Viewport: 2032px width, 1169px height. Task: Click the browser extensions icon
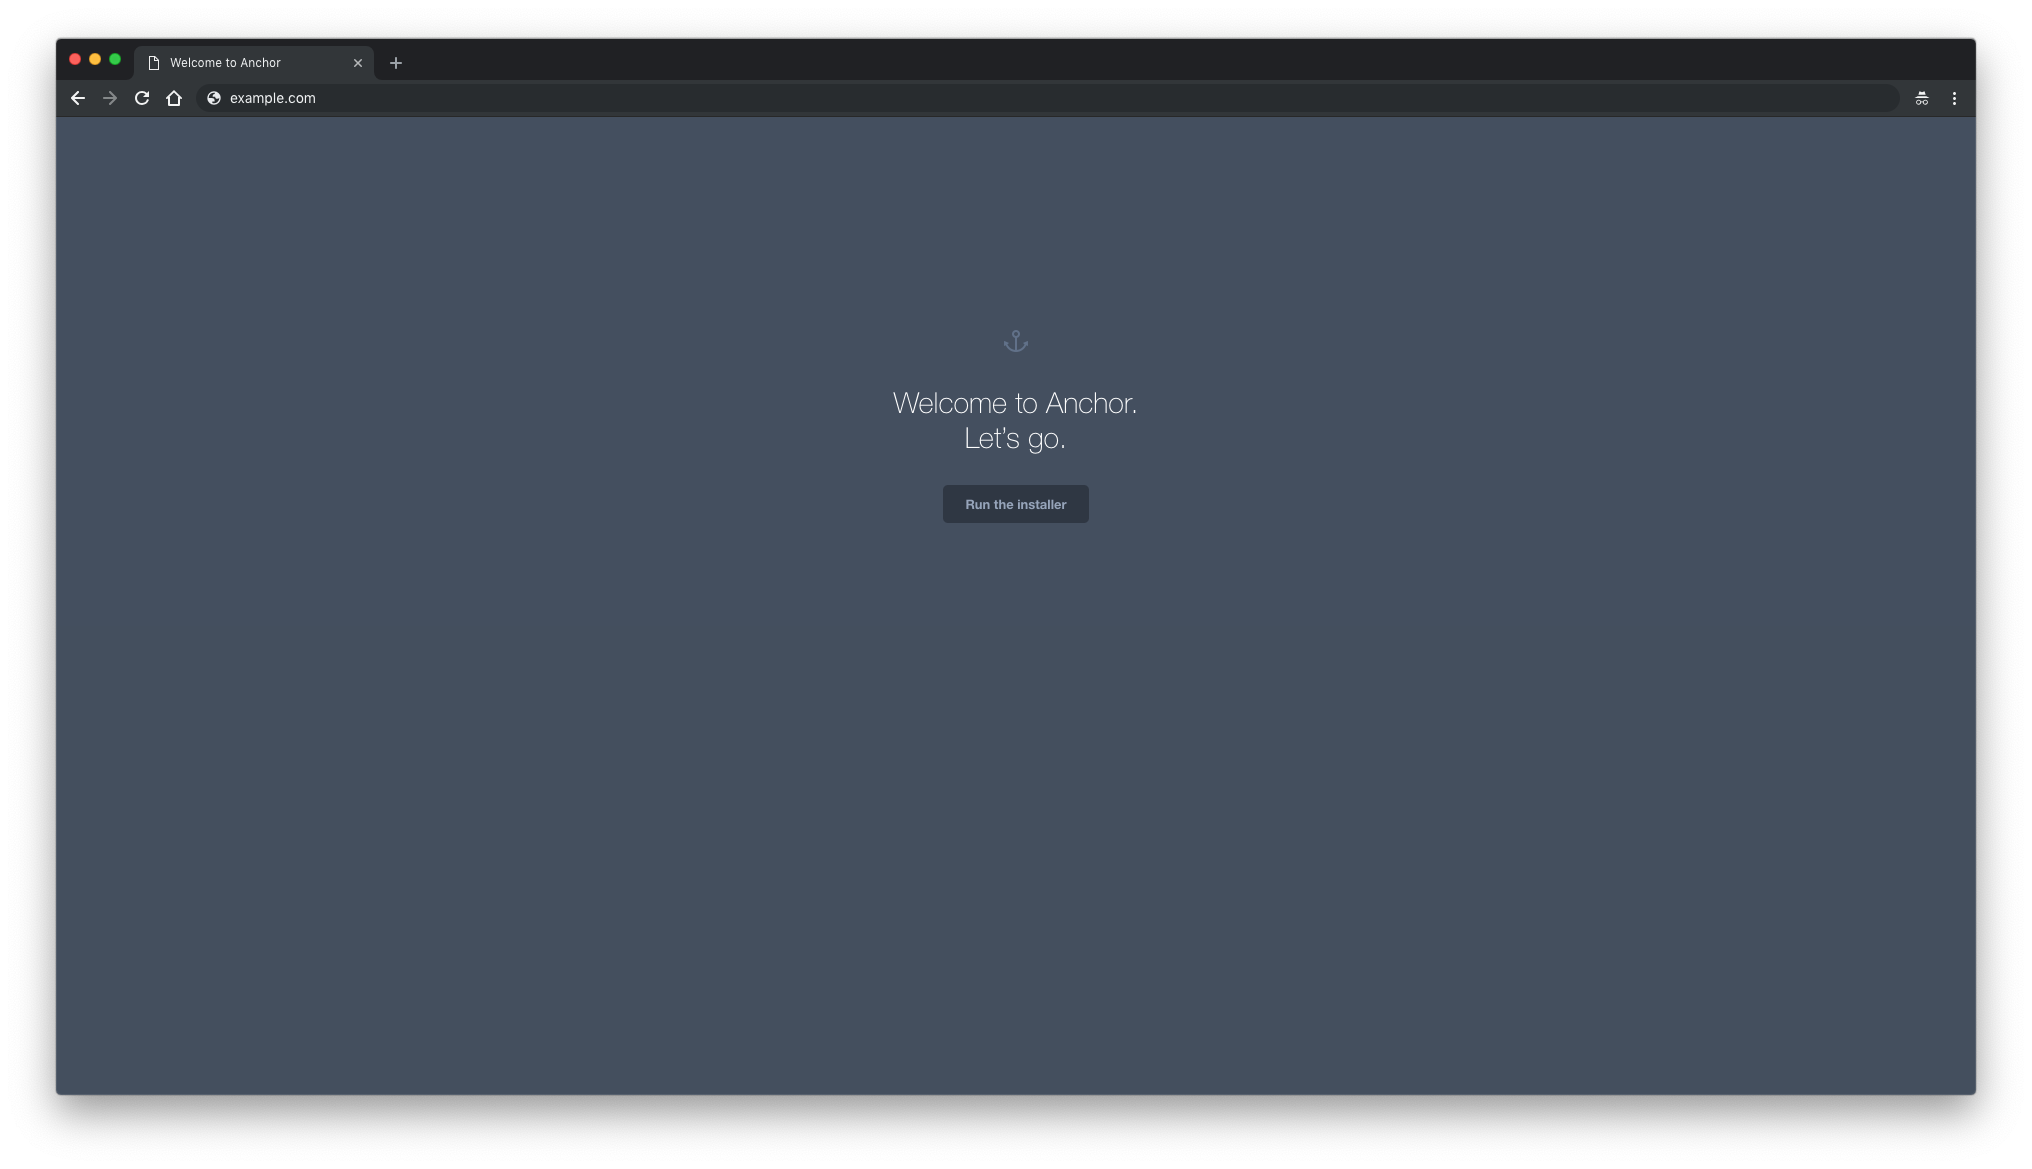coord(1922,98)
